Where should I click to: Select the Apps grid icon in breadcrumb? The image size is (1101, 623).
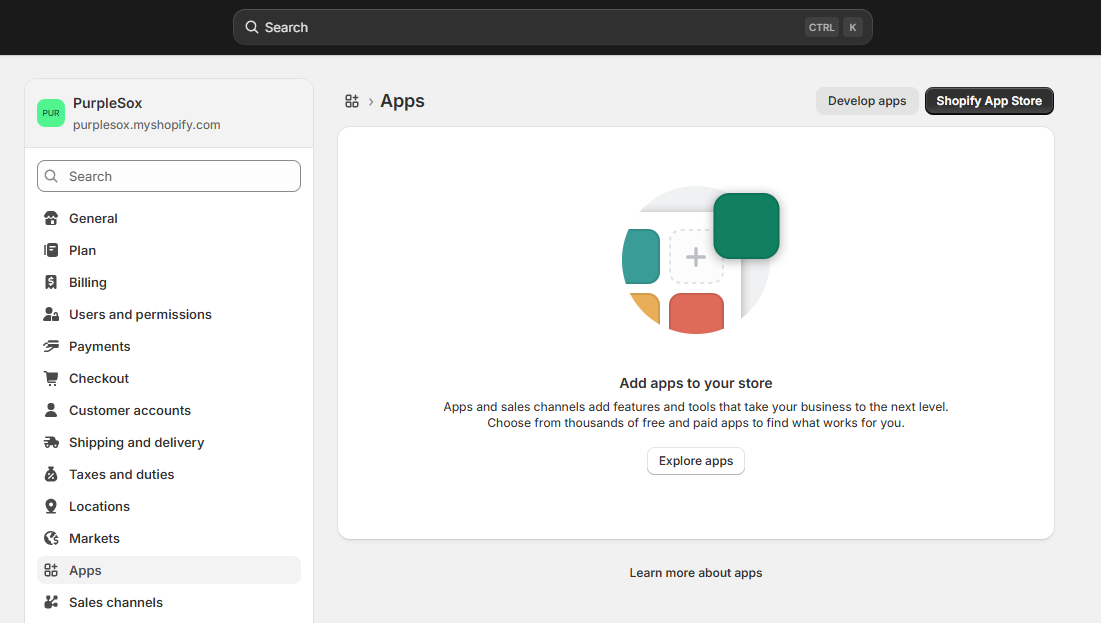click(351, 100)
